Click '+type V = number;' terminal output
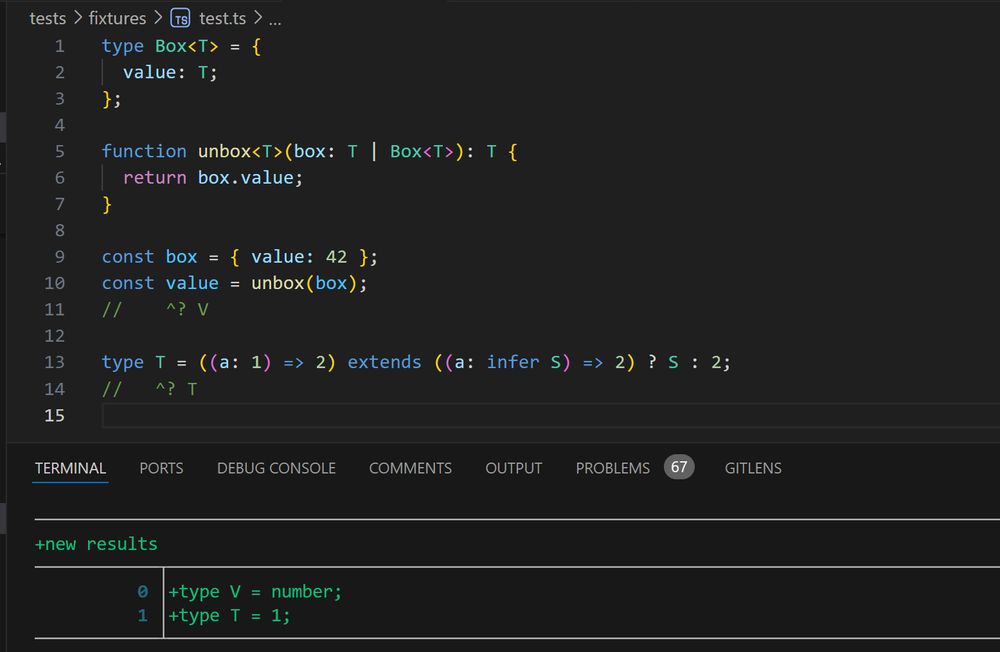 click(x=255, y=592)
